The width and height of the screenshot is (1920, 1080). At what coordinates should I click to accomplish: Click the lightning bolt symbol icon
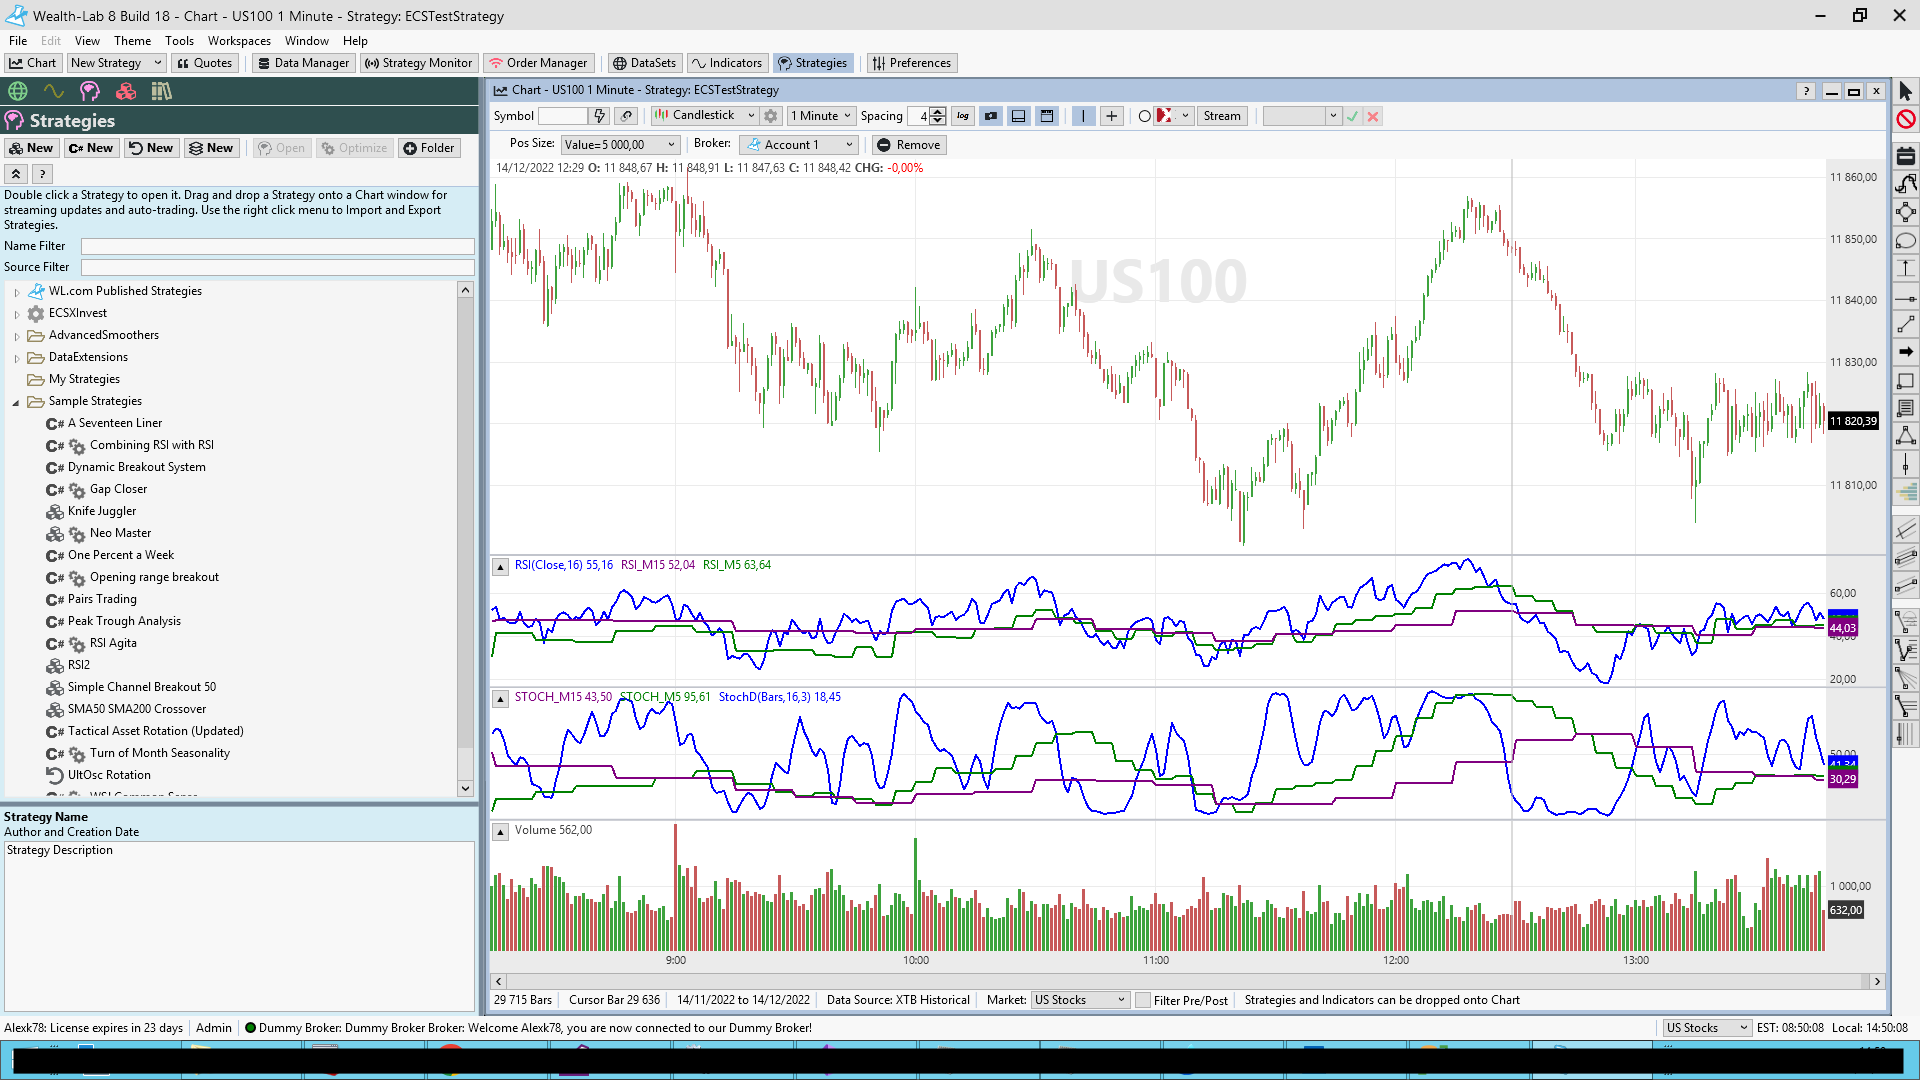(598, 116)
